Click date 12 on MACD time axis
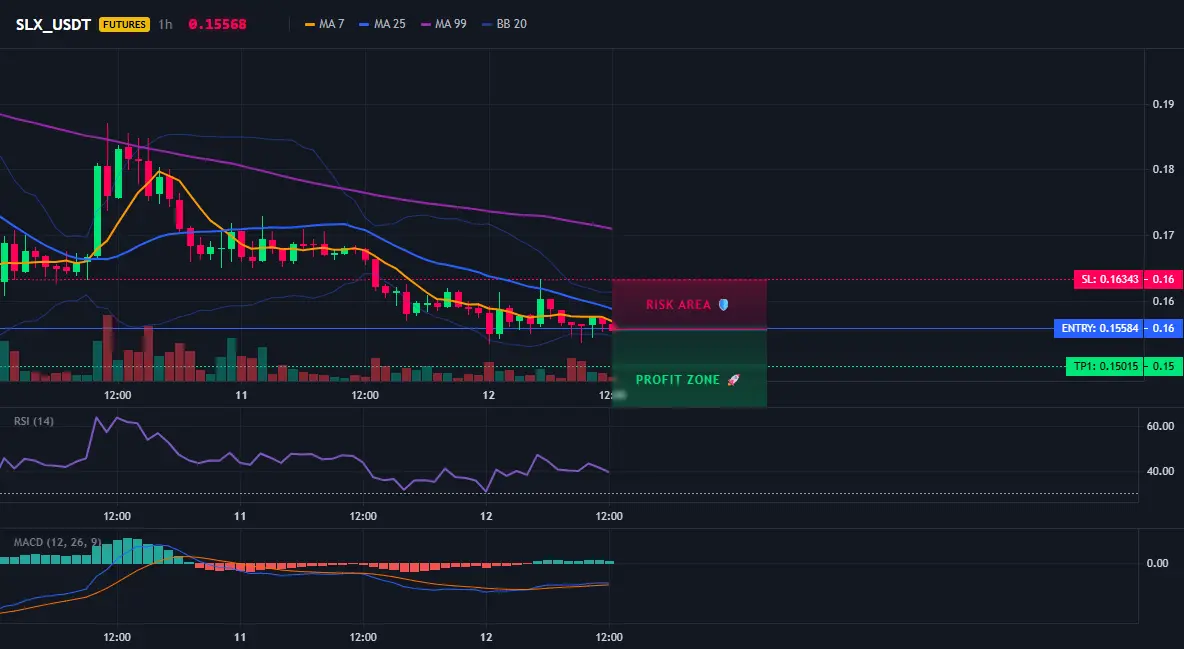The image size is (1184, 649). (486, 637)
